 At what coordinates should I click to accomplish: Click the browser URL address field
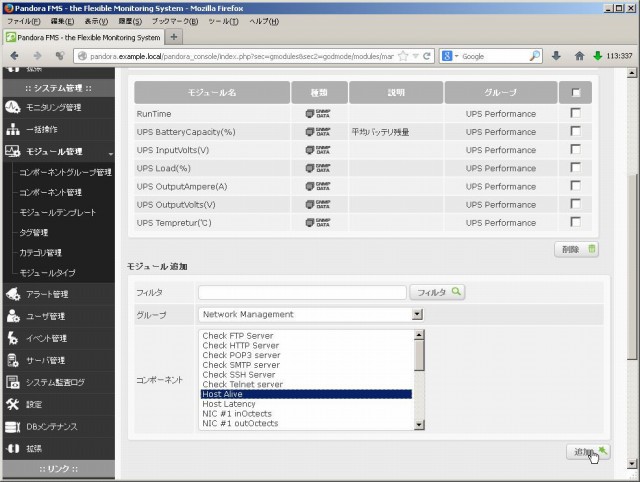pos(242,56)
